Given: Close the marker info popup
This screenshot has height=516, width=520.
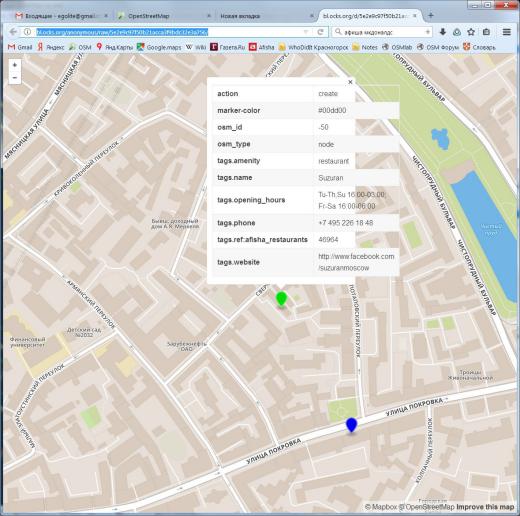Looking at the screenshot, I should point(350,82).
